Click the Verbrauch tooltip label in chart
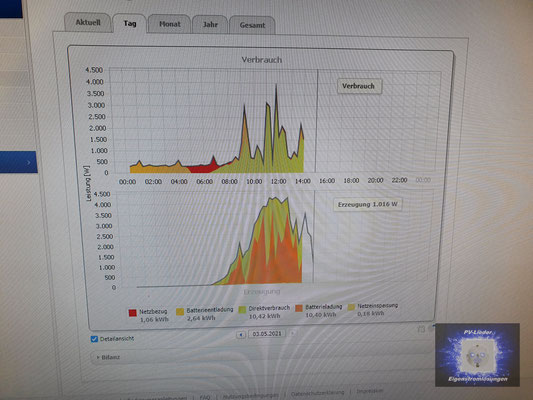Screen dimensions: 533x400 pos(359,86)
